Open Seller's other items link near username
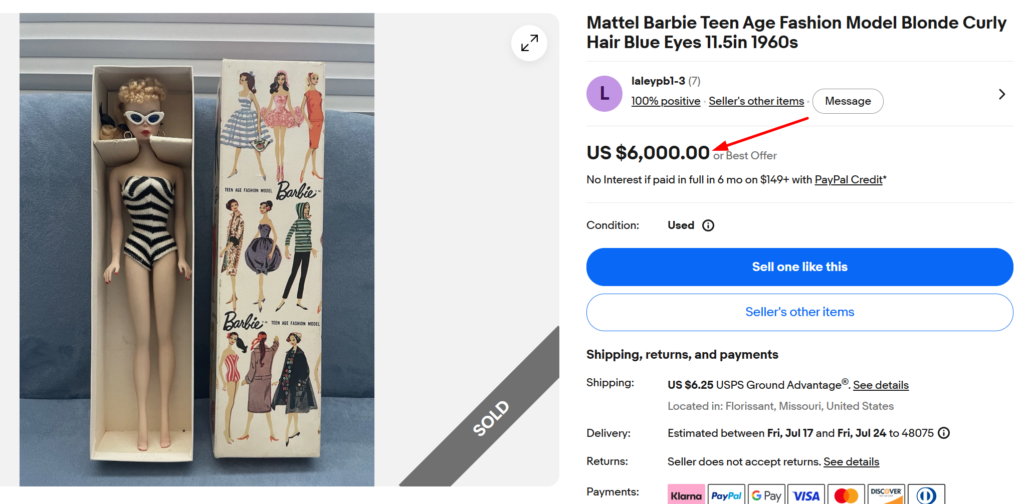1024x504 pixels. click(x=756, y=101)
